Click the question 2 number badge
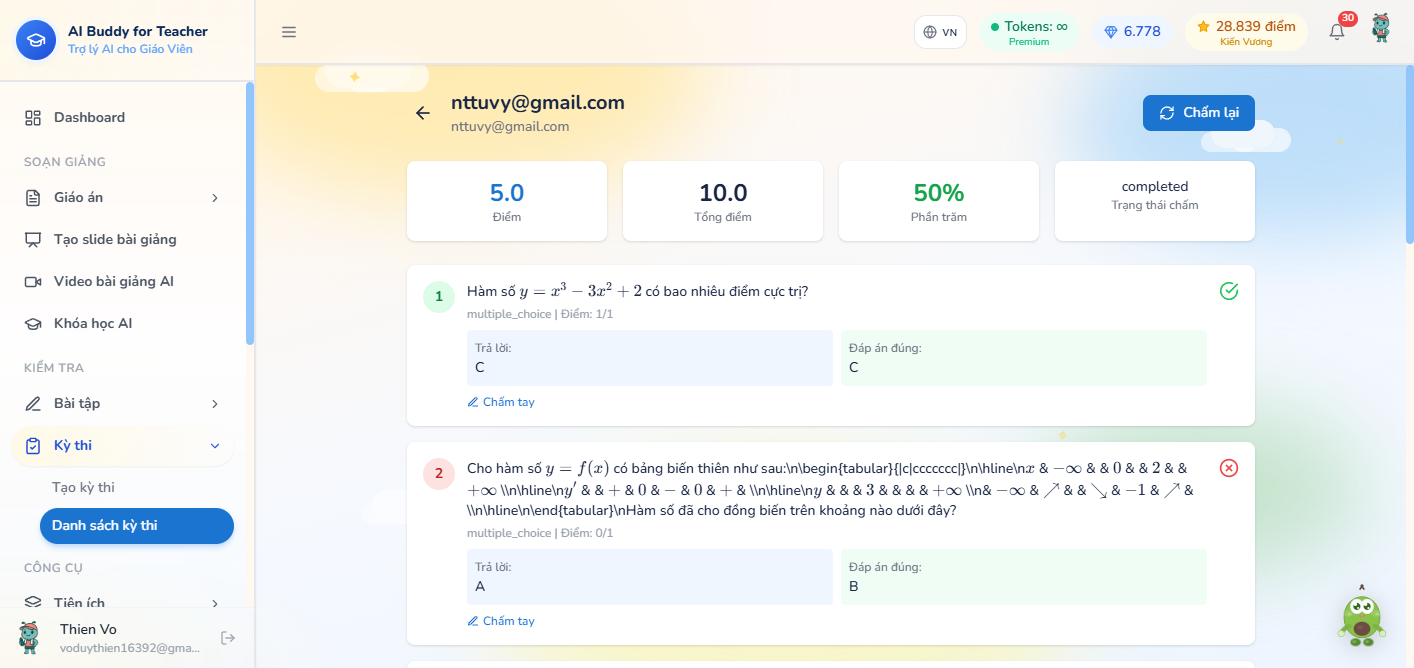Viewport: 1414px width, 668px height. coord(439,474)
